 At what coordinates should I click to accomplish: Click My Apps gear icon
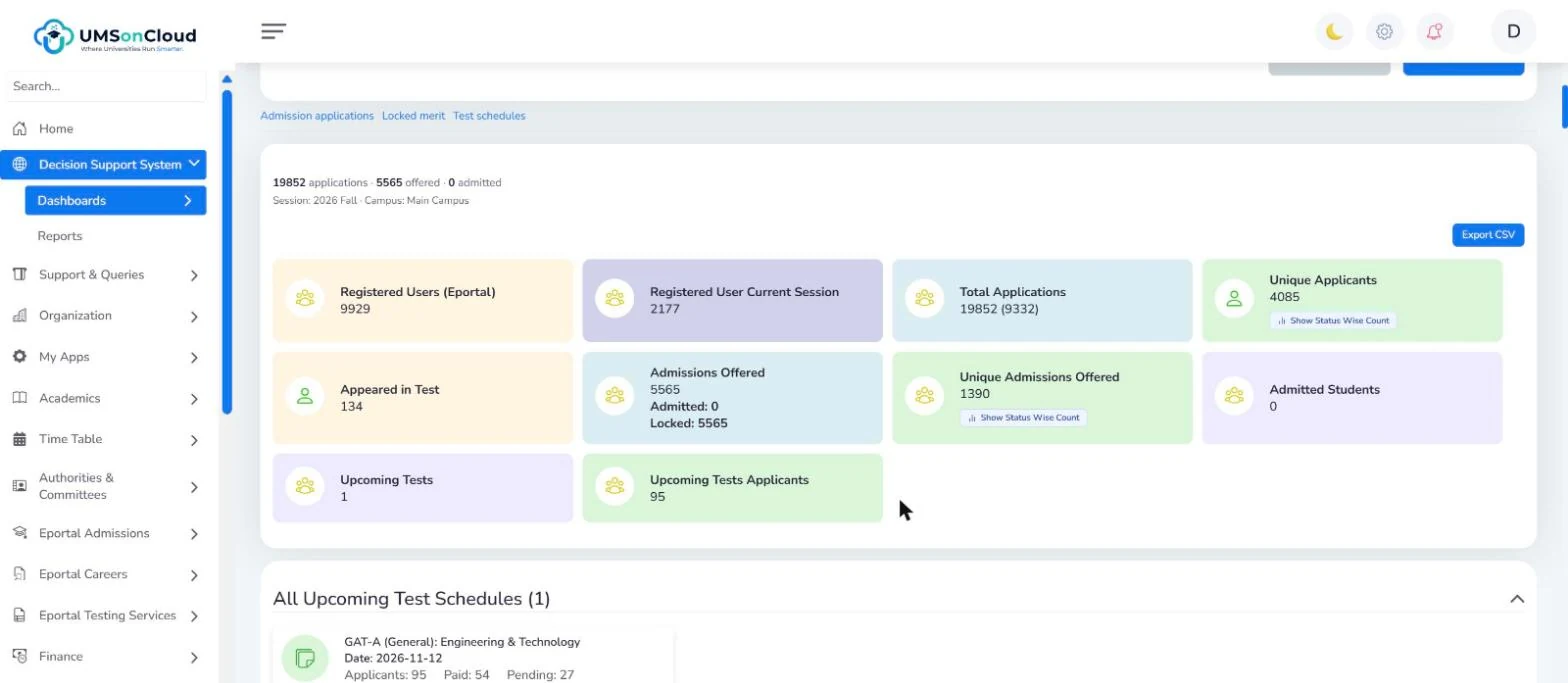click(x=19, y=357)
